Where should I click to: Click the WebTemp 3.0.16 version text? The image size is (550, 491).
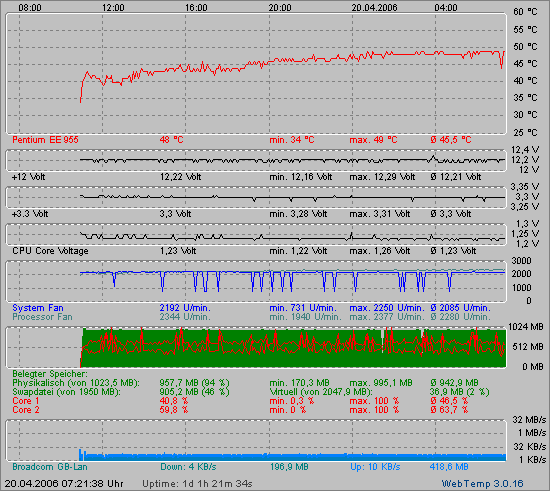(x=482, y=484)
